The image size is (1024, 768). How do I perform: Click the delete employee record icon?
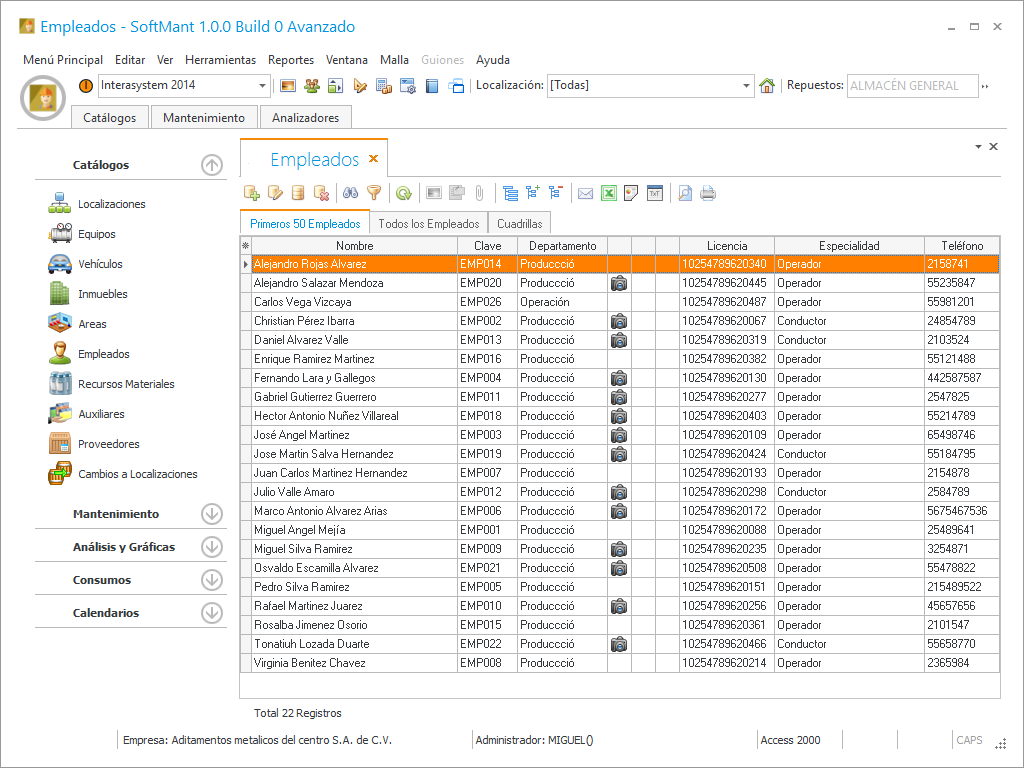pos(322,194)
